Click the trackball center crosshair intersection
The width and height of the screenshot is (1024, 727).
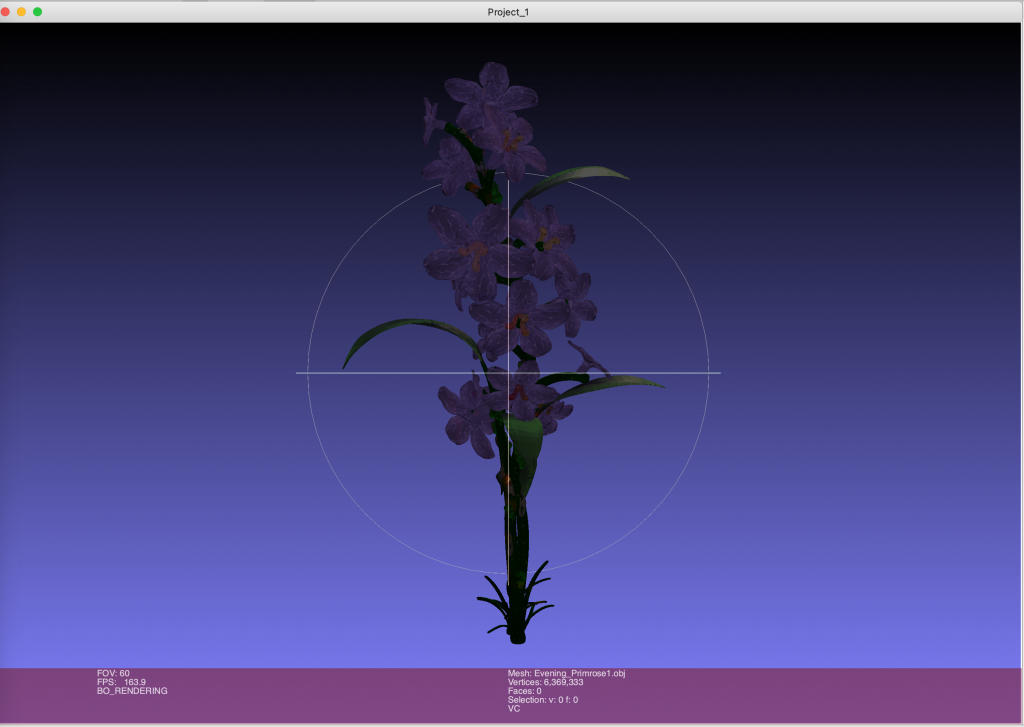click(508, 373)
